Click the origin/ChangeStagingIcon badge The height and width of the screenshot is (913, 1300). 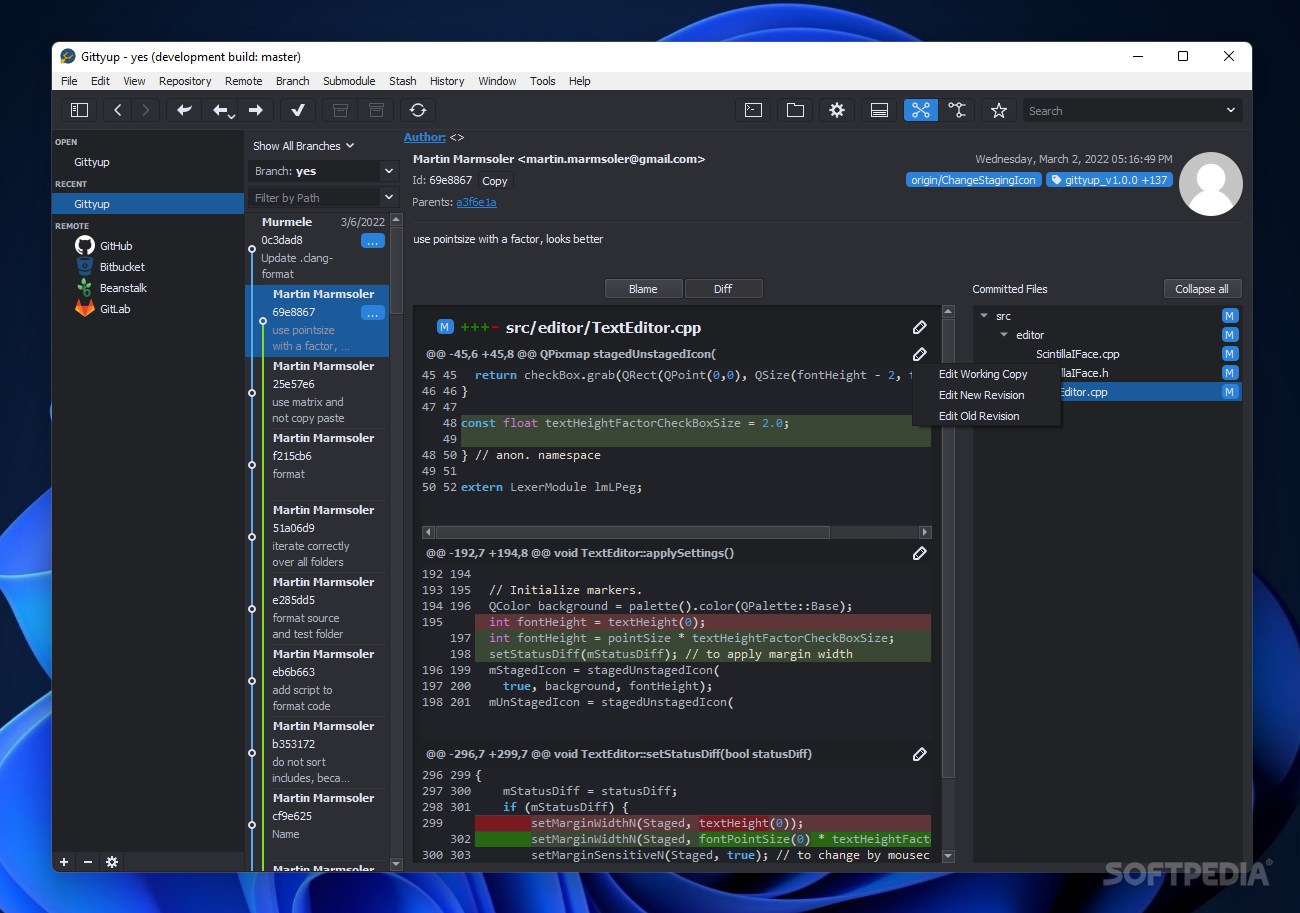point(972,180)
